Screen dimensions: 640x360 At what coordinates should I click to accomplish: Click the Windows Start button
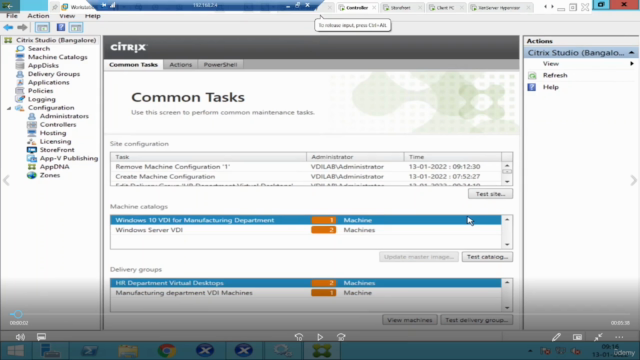click(x=16, y=351)
